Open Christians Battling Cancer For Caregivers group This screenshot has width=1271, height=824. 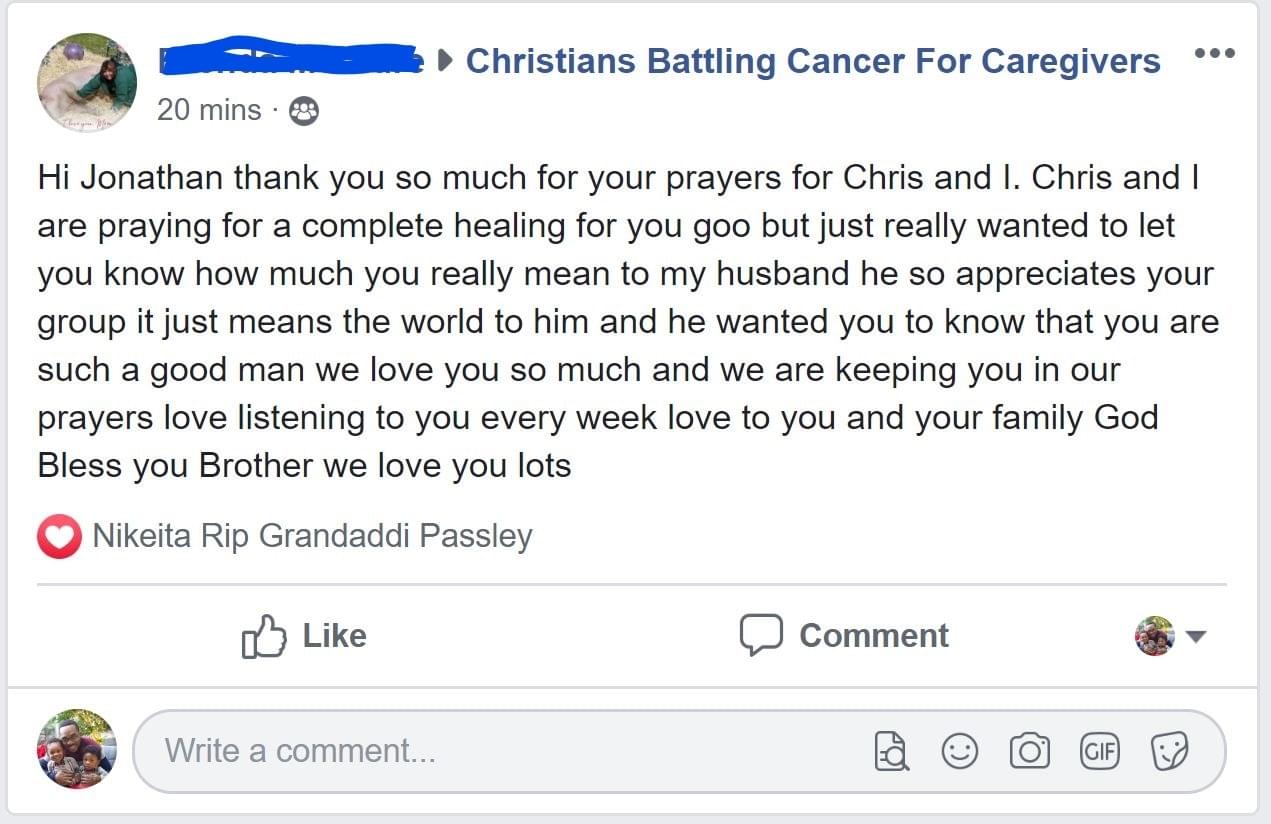(x=812, y=61)
